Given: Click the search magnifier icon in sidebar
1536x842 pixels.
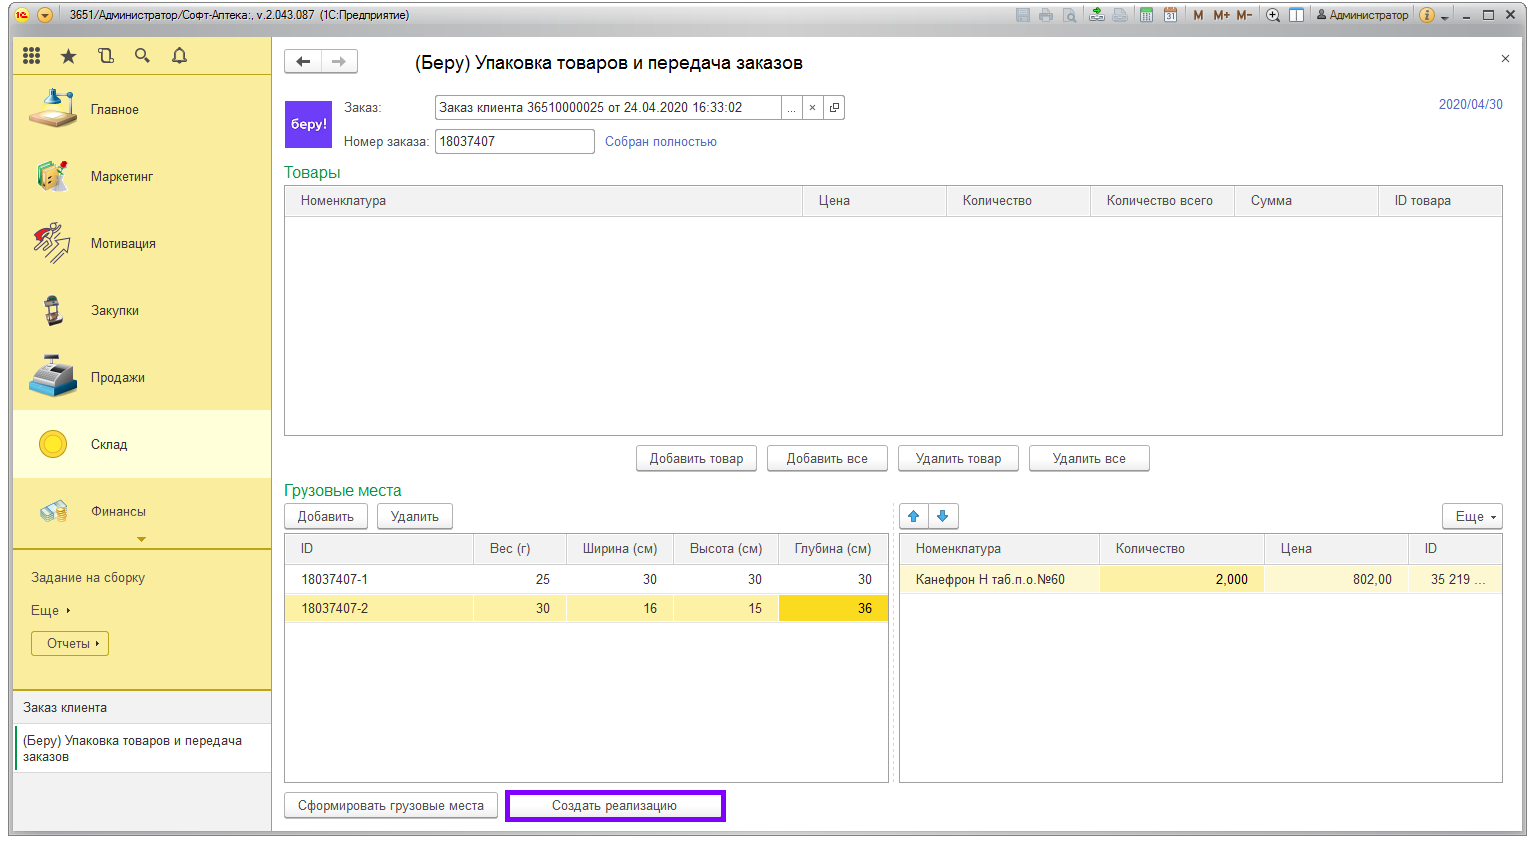Looking at the screenshot, I should click(142, 56).
